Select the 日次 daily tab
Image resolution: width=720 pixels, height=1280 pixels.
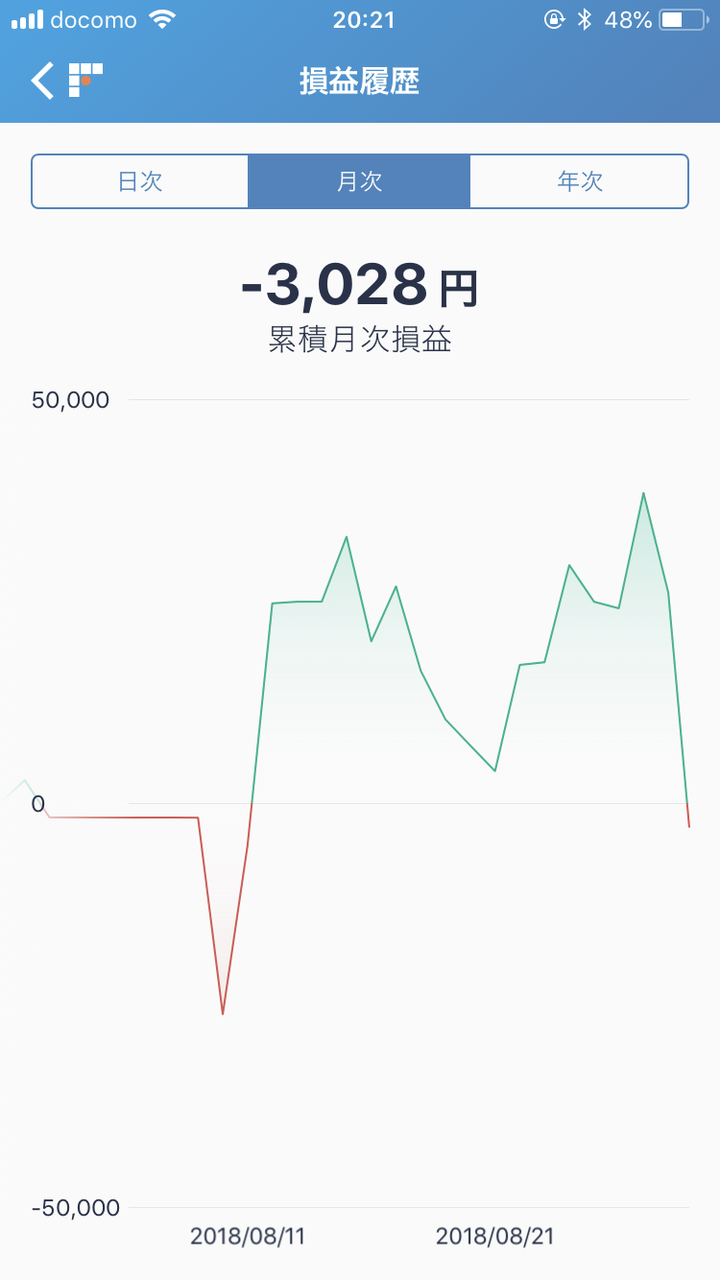(140, 181)
